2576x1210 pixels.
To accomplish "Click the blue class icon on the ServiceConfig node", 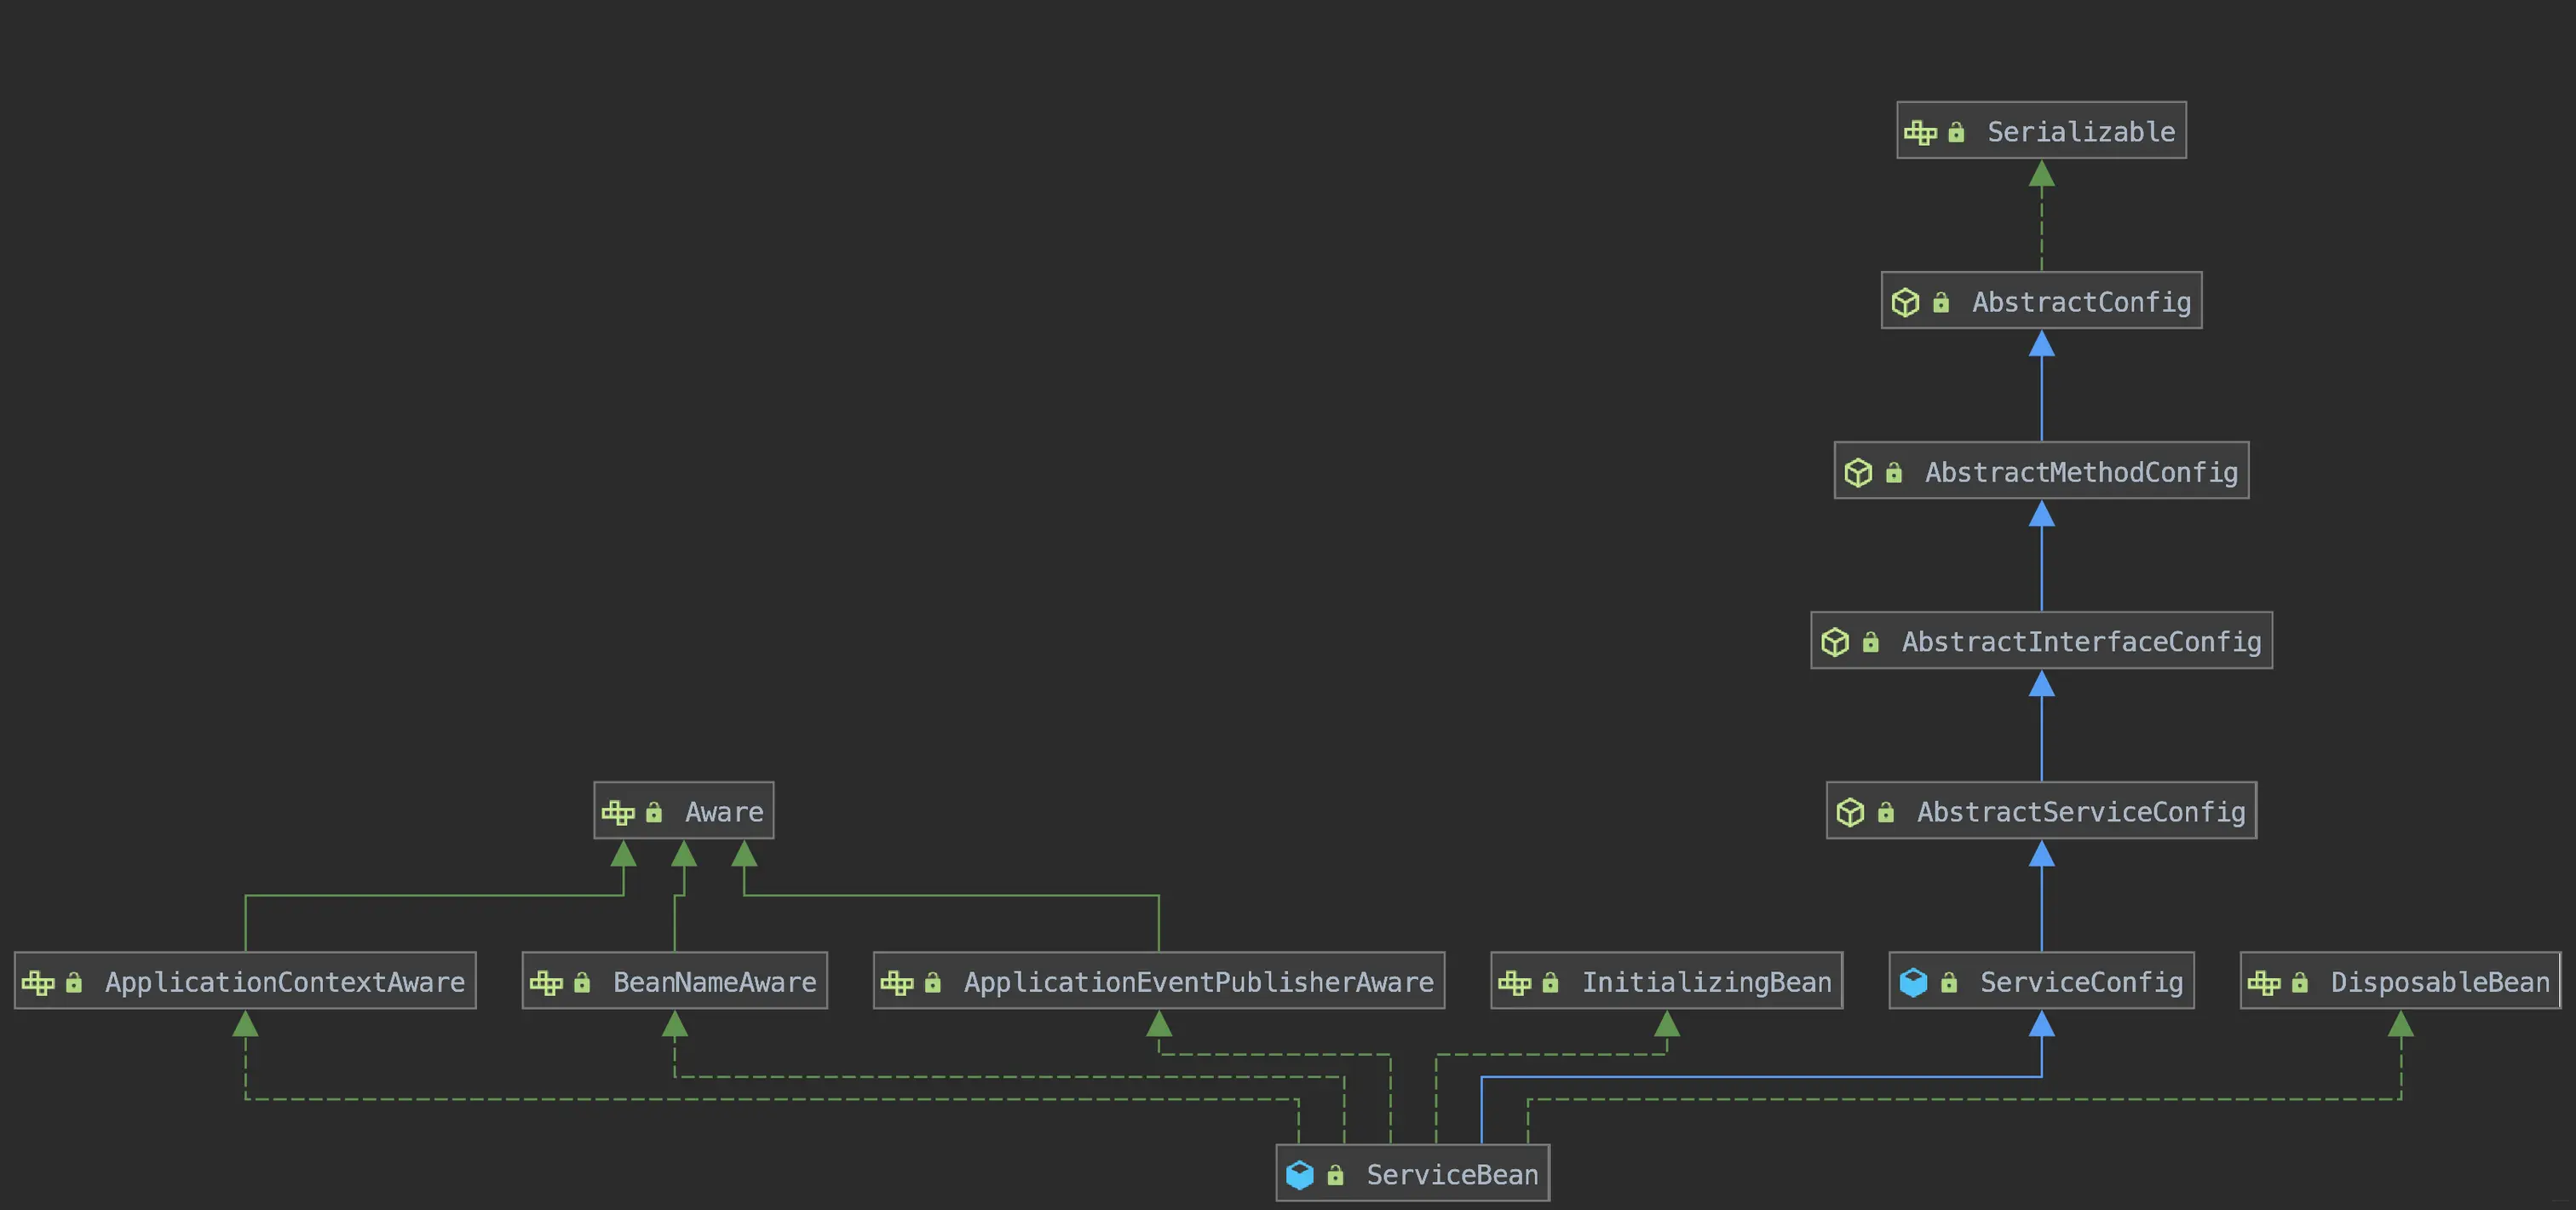I will [x=1913, y=982].
